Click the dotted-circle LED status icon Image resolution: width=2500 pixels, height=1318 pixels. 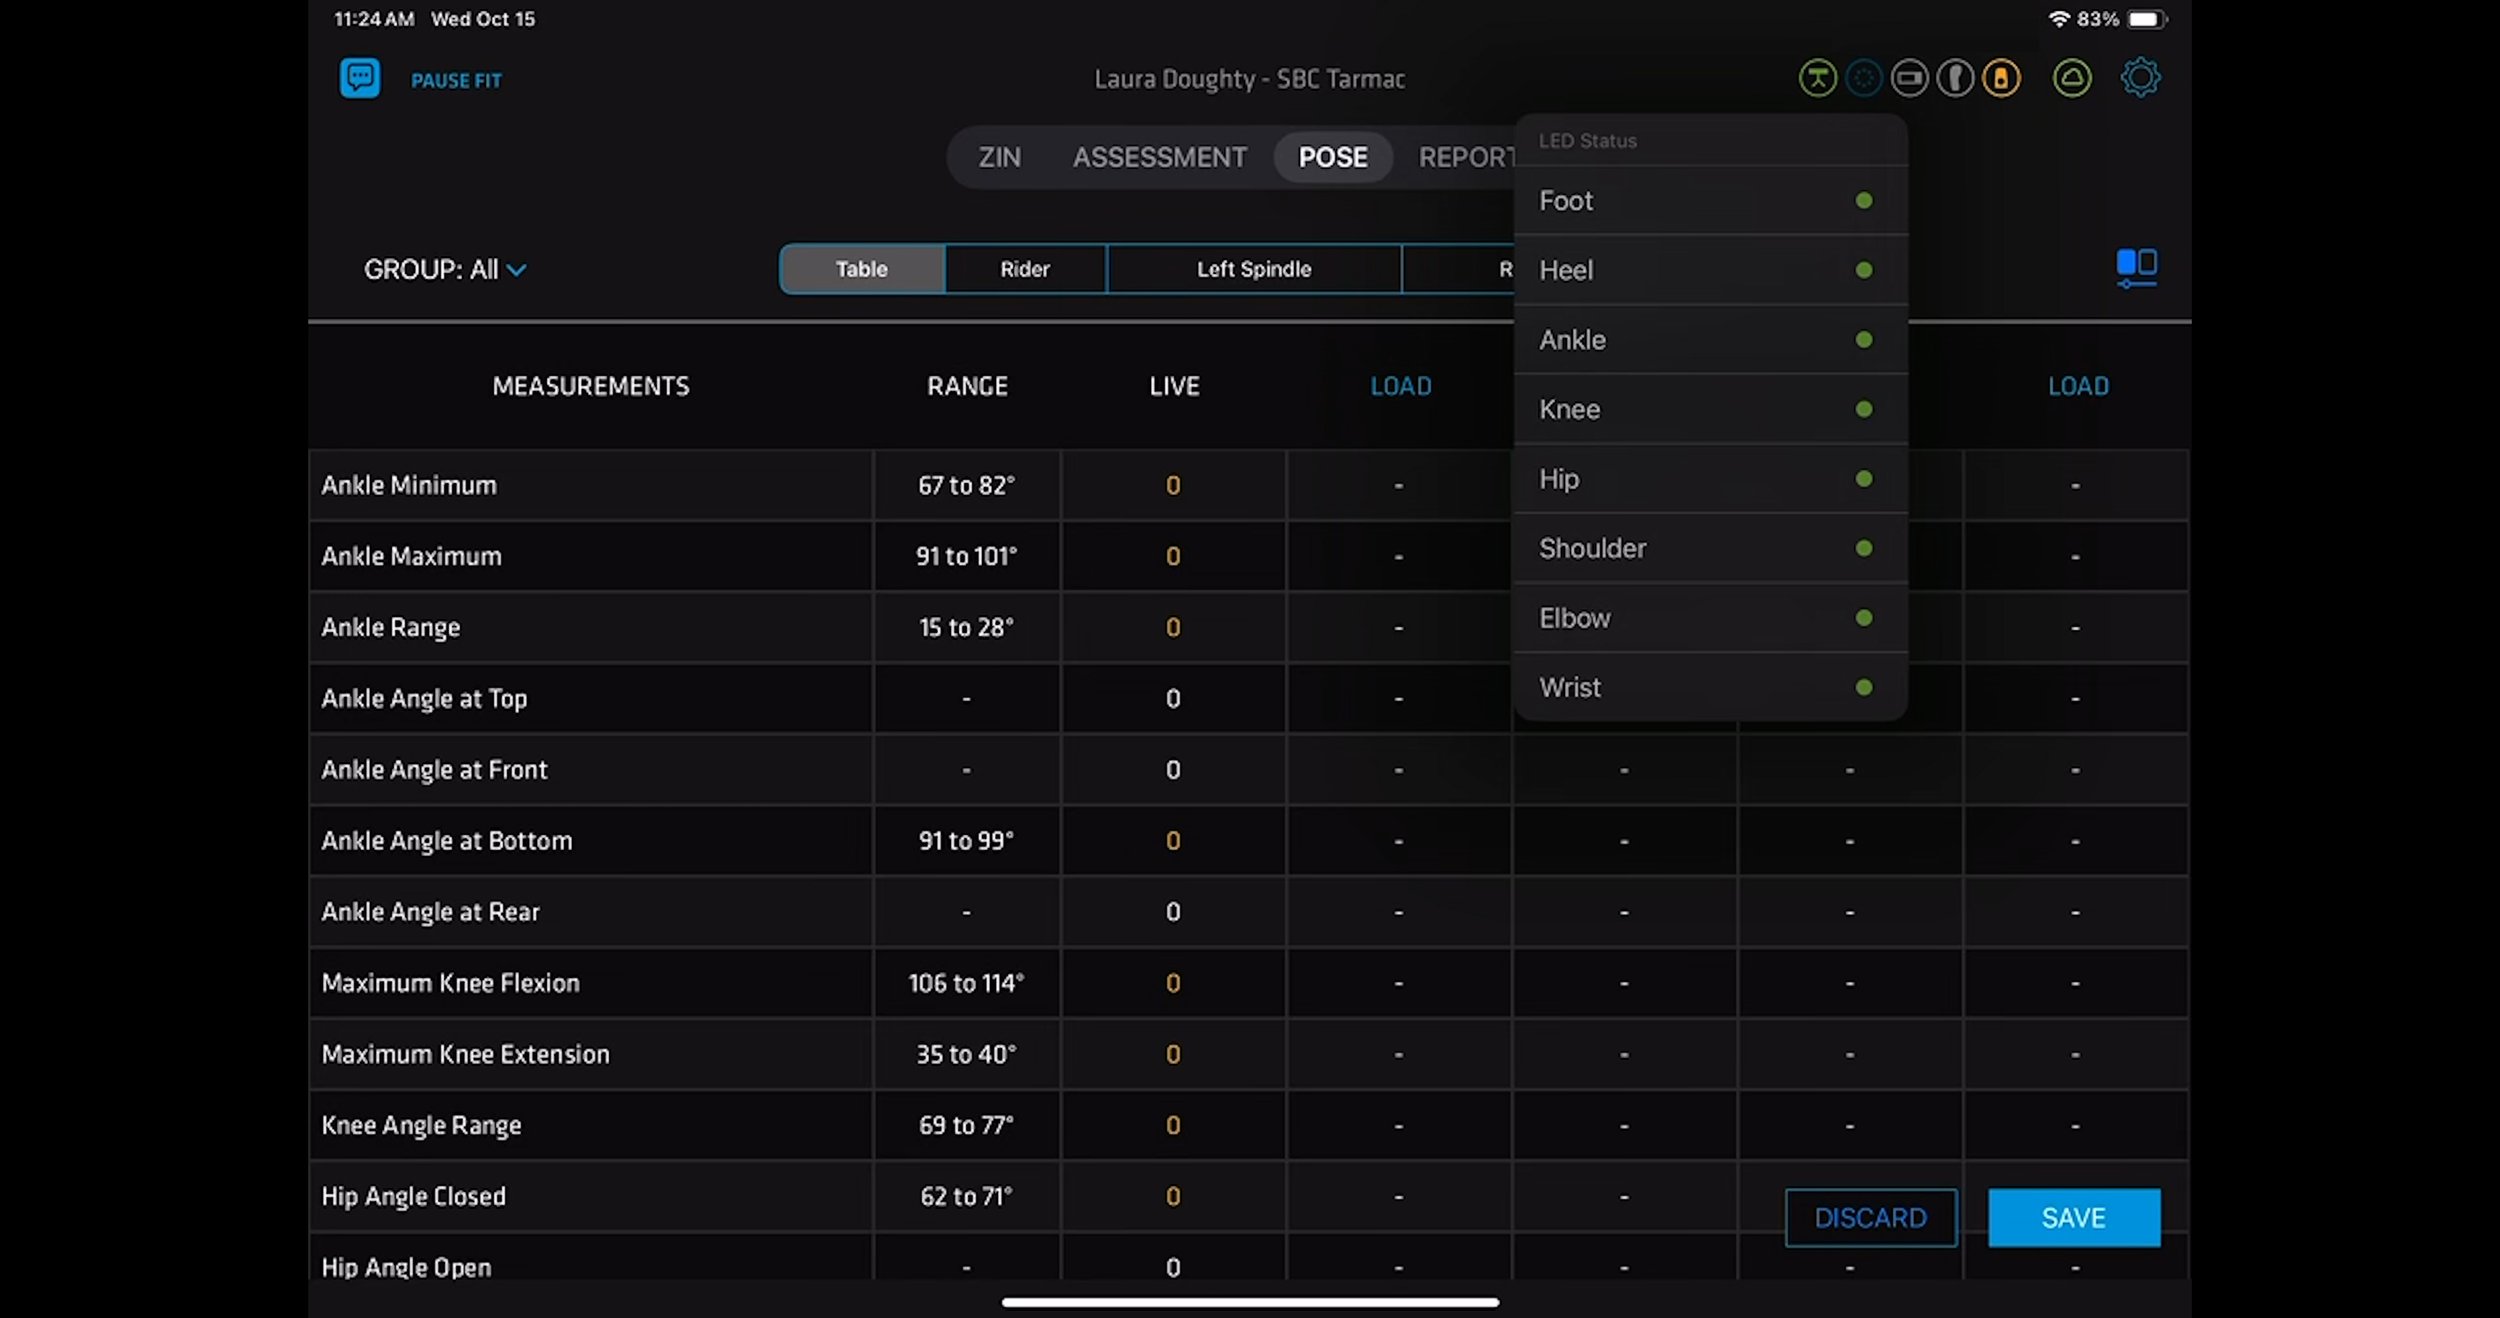pos(1863,78)
